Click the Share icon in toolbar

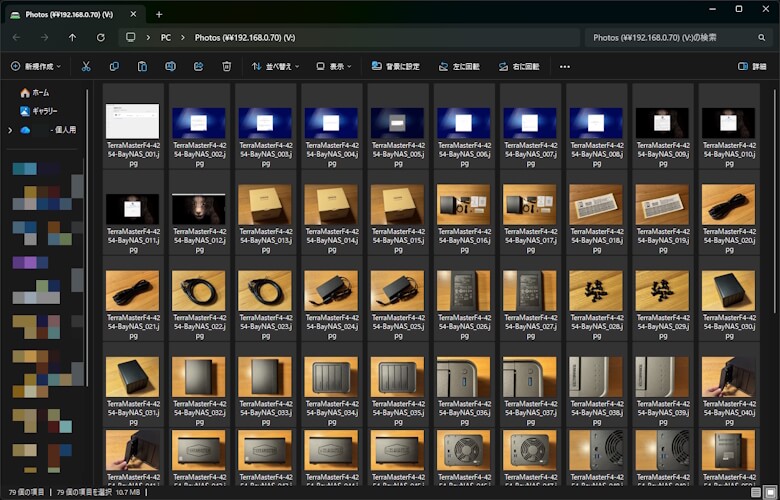point(199,67)
